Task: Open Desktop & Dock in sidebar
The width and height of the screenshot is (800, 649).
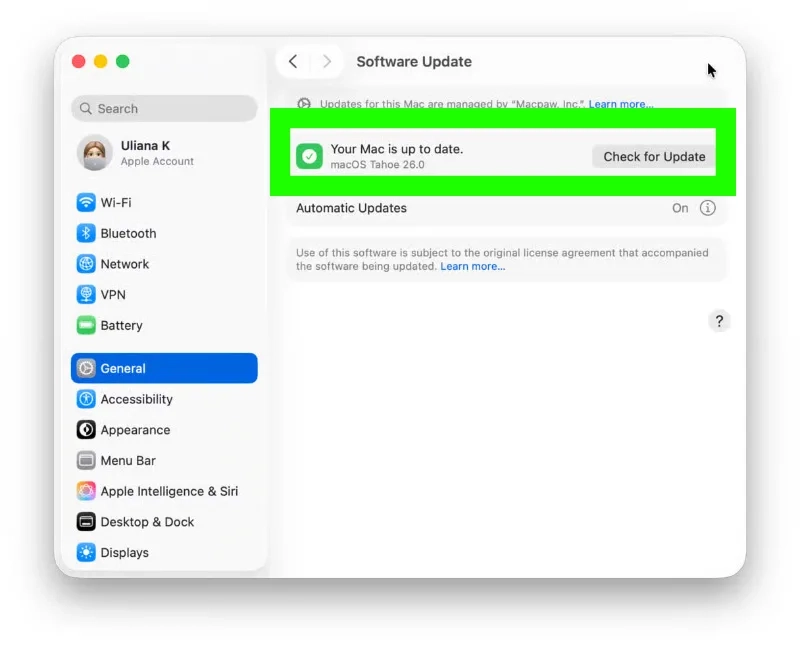Action: pos(147,522)
